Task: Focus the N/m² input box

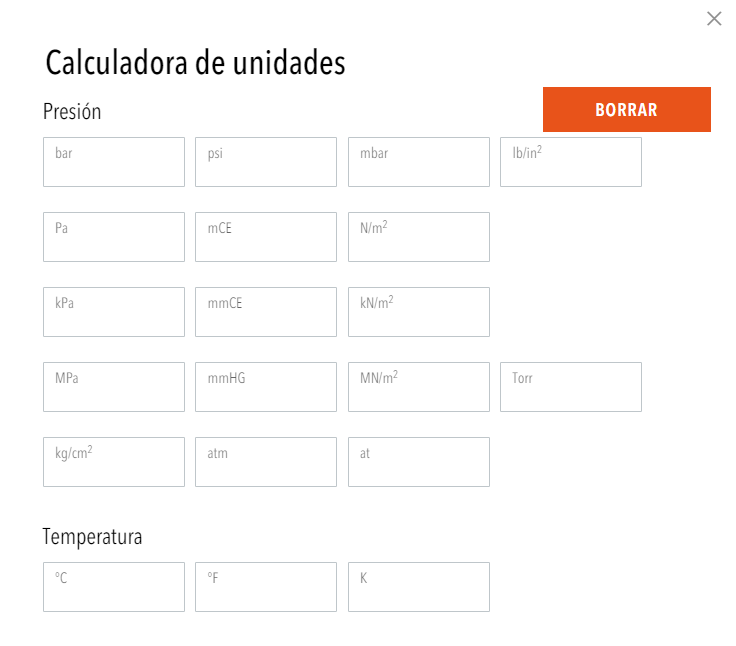Action: 419,237
